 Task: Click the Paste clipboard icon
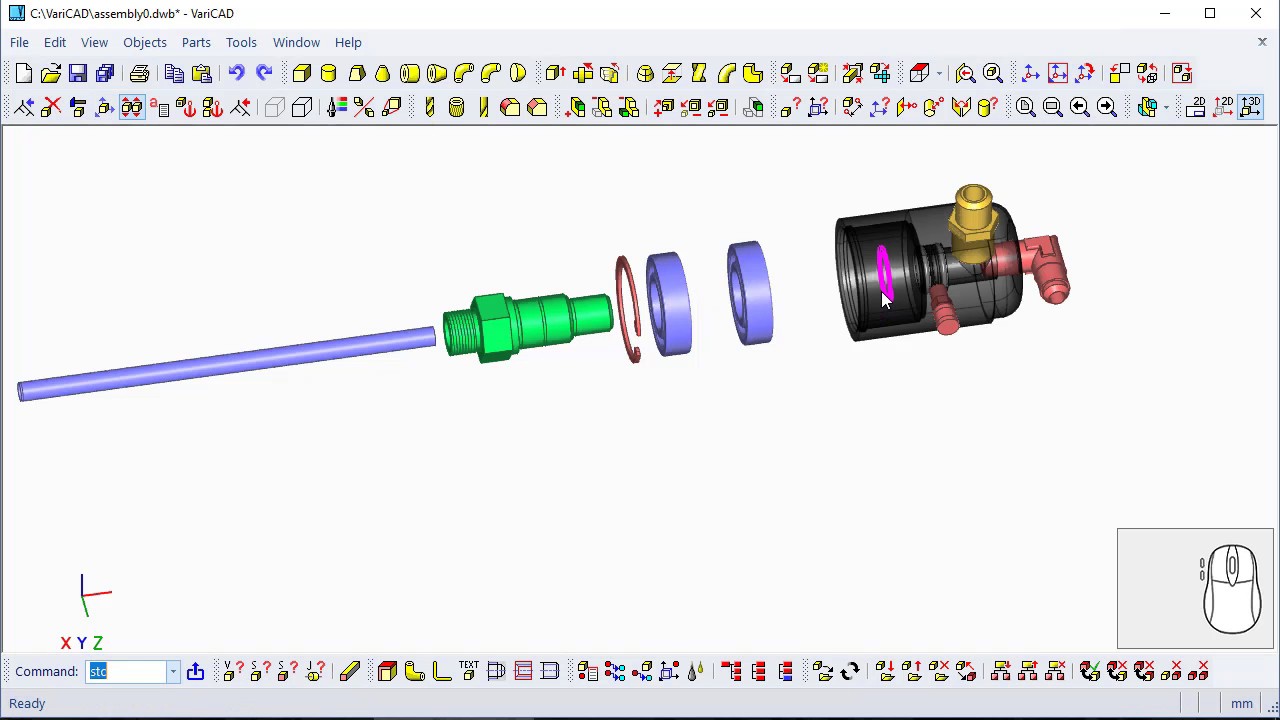pyautogui.click(x=201, y=73)
